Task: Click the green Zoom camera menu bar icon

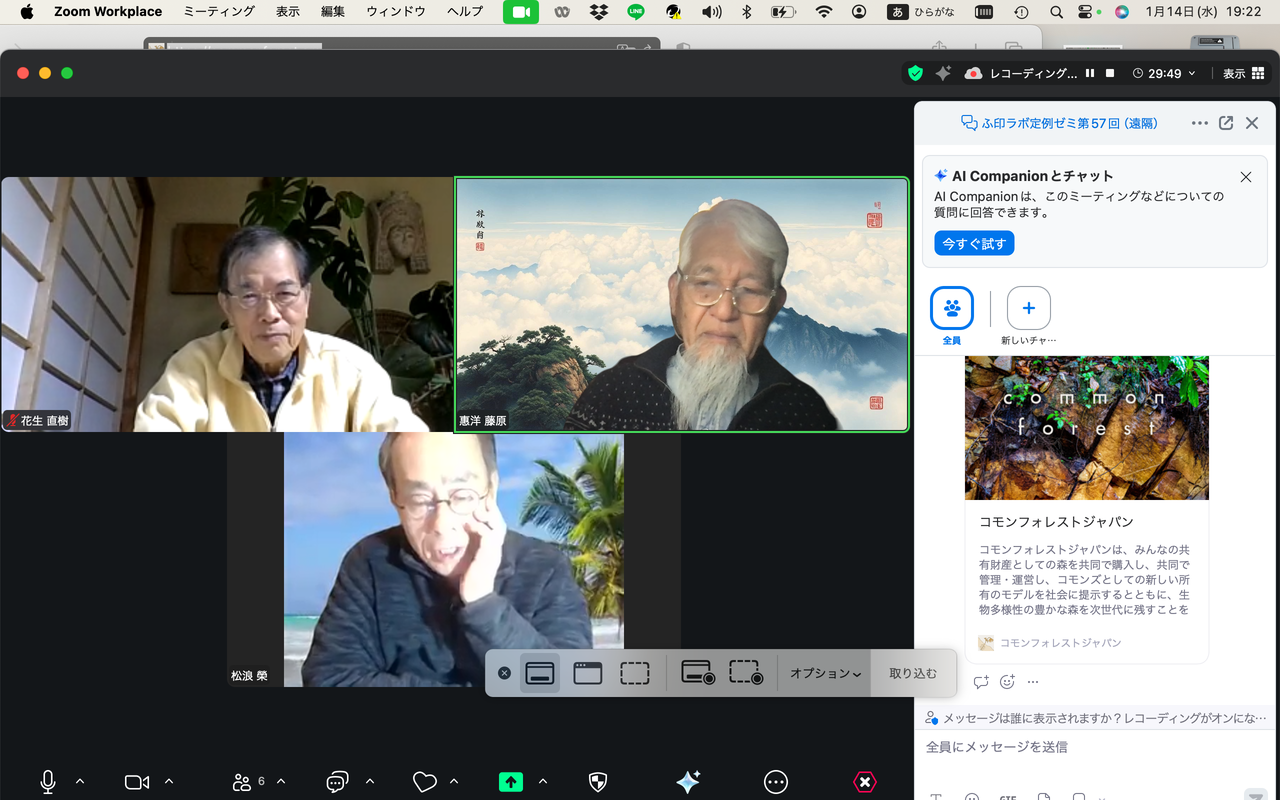Action: 521,12
